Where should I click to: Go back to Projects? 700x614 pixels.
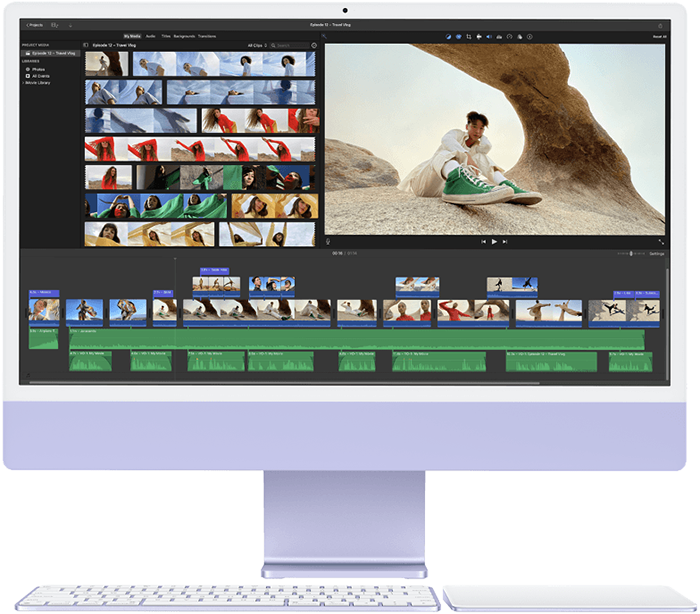pos(34,25)
